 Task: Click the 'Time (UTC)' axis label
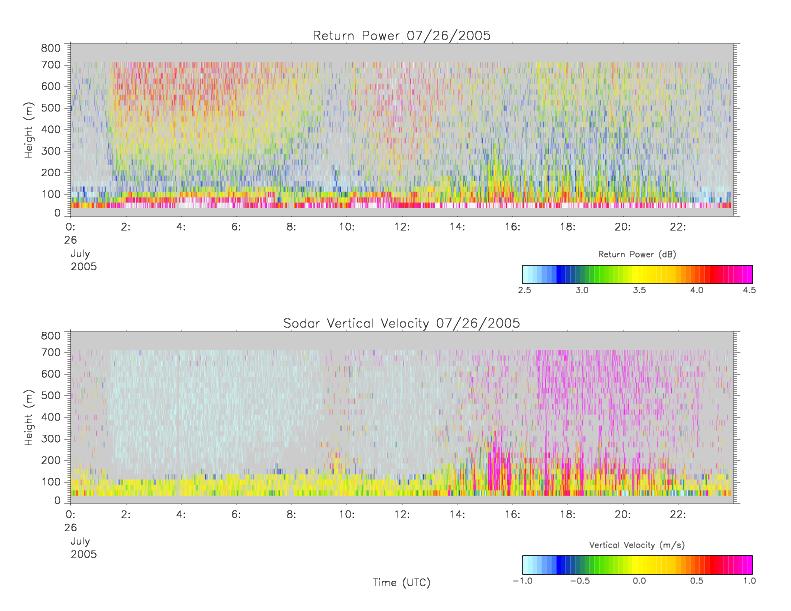[x=402, y=582]
